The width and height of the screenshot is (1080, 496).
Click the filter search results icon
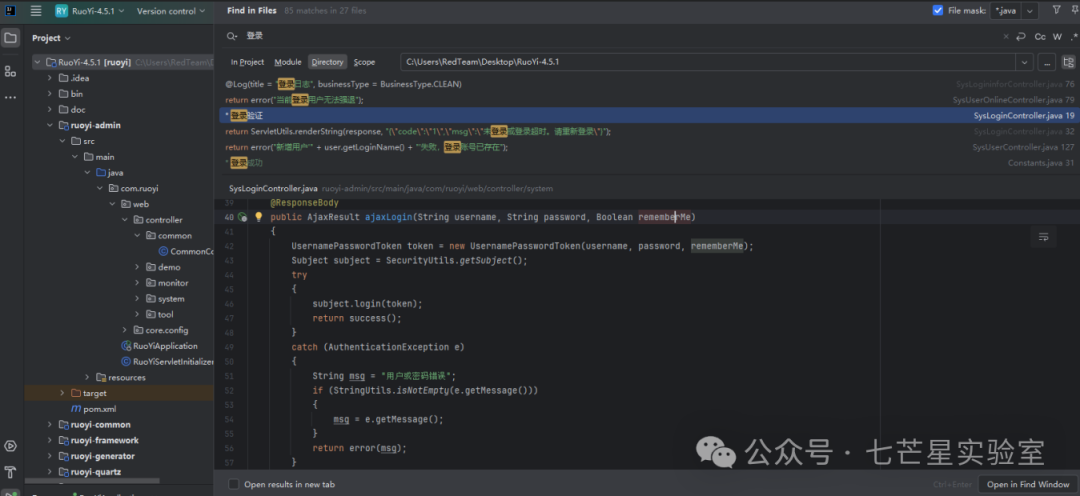1057,10
